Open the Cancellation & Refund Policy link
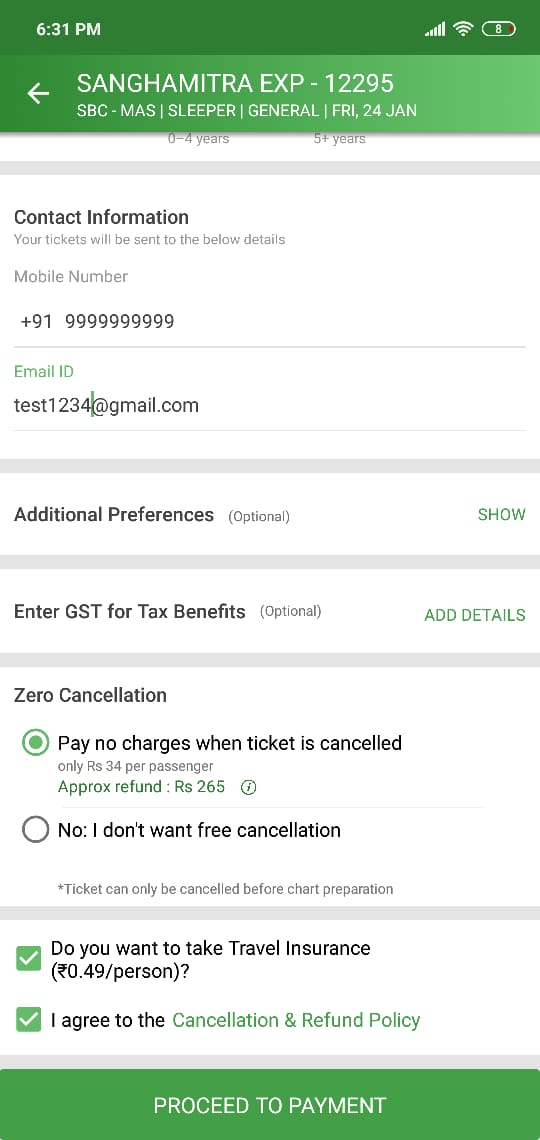This screenshot has width=540, height=1140. point(296,1020)
